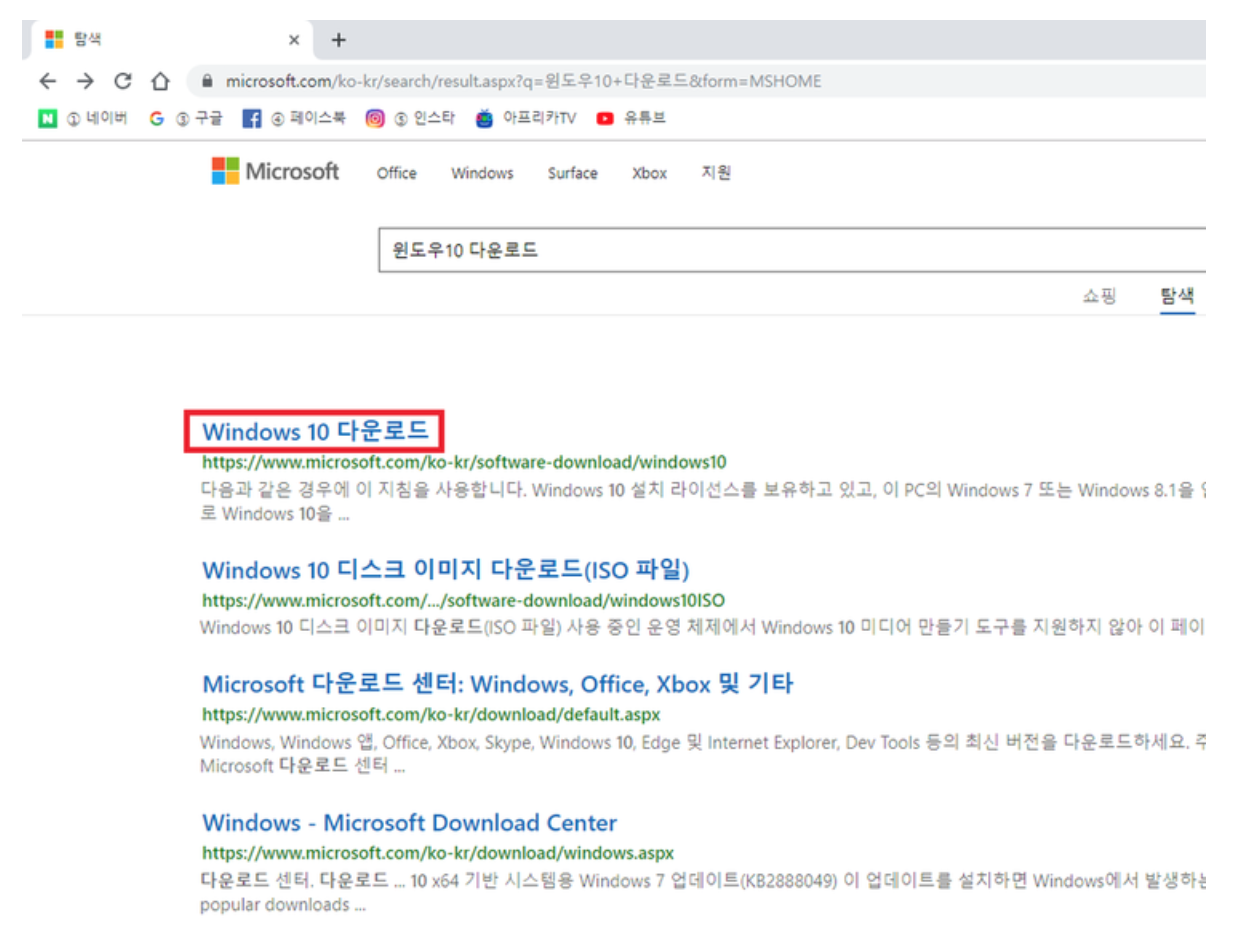Click description mentioning KB2888049
Image resolution: width=1242 pixels, height=948 pixels.
703,893
